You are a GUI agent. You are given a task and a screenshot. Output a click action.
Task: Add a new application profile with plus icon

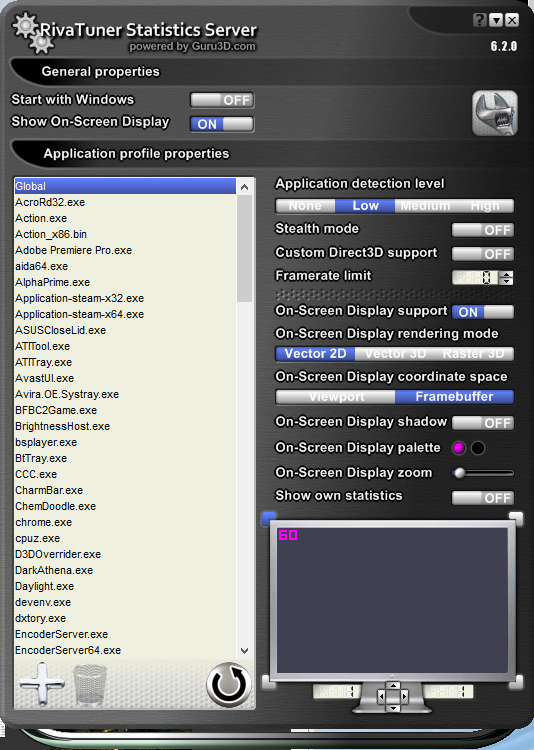[x=42, y=684]
